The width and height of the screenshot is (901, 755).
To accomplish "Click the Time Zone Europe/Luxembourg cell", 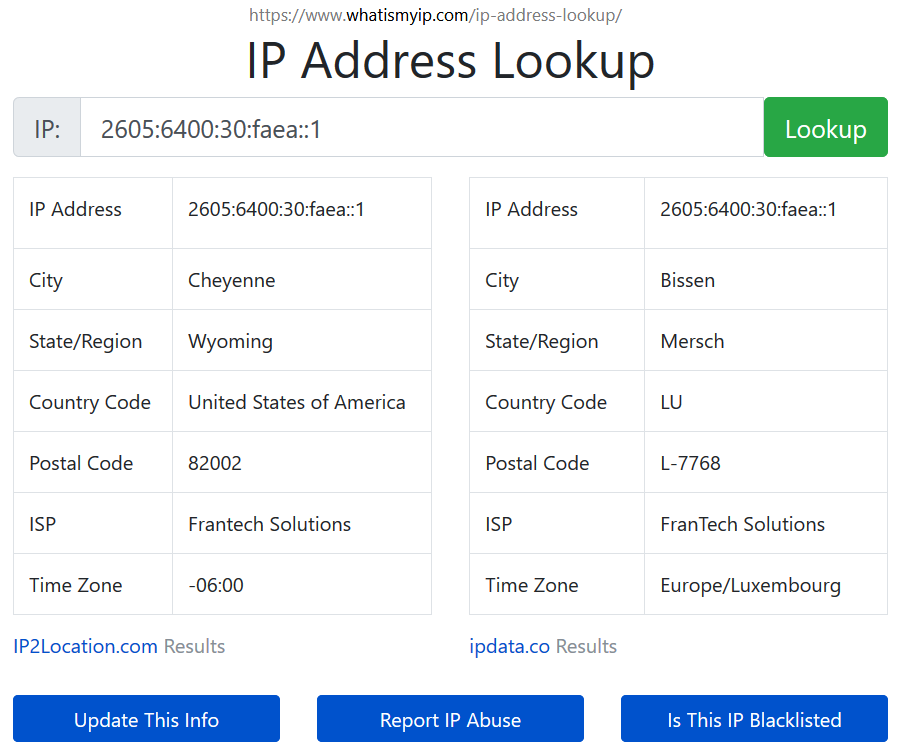I will click(746, 584).
